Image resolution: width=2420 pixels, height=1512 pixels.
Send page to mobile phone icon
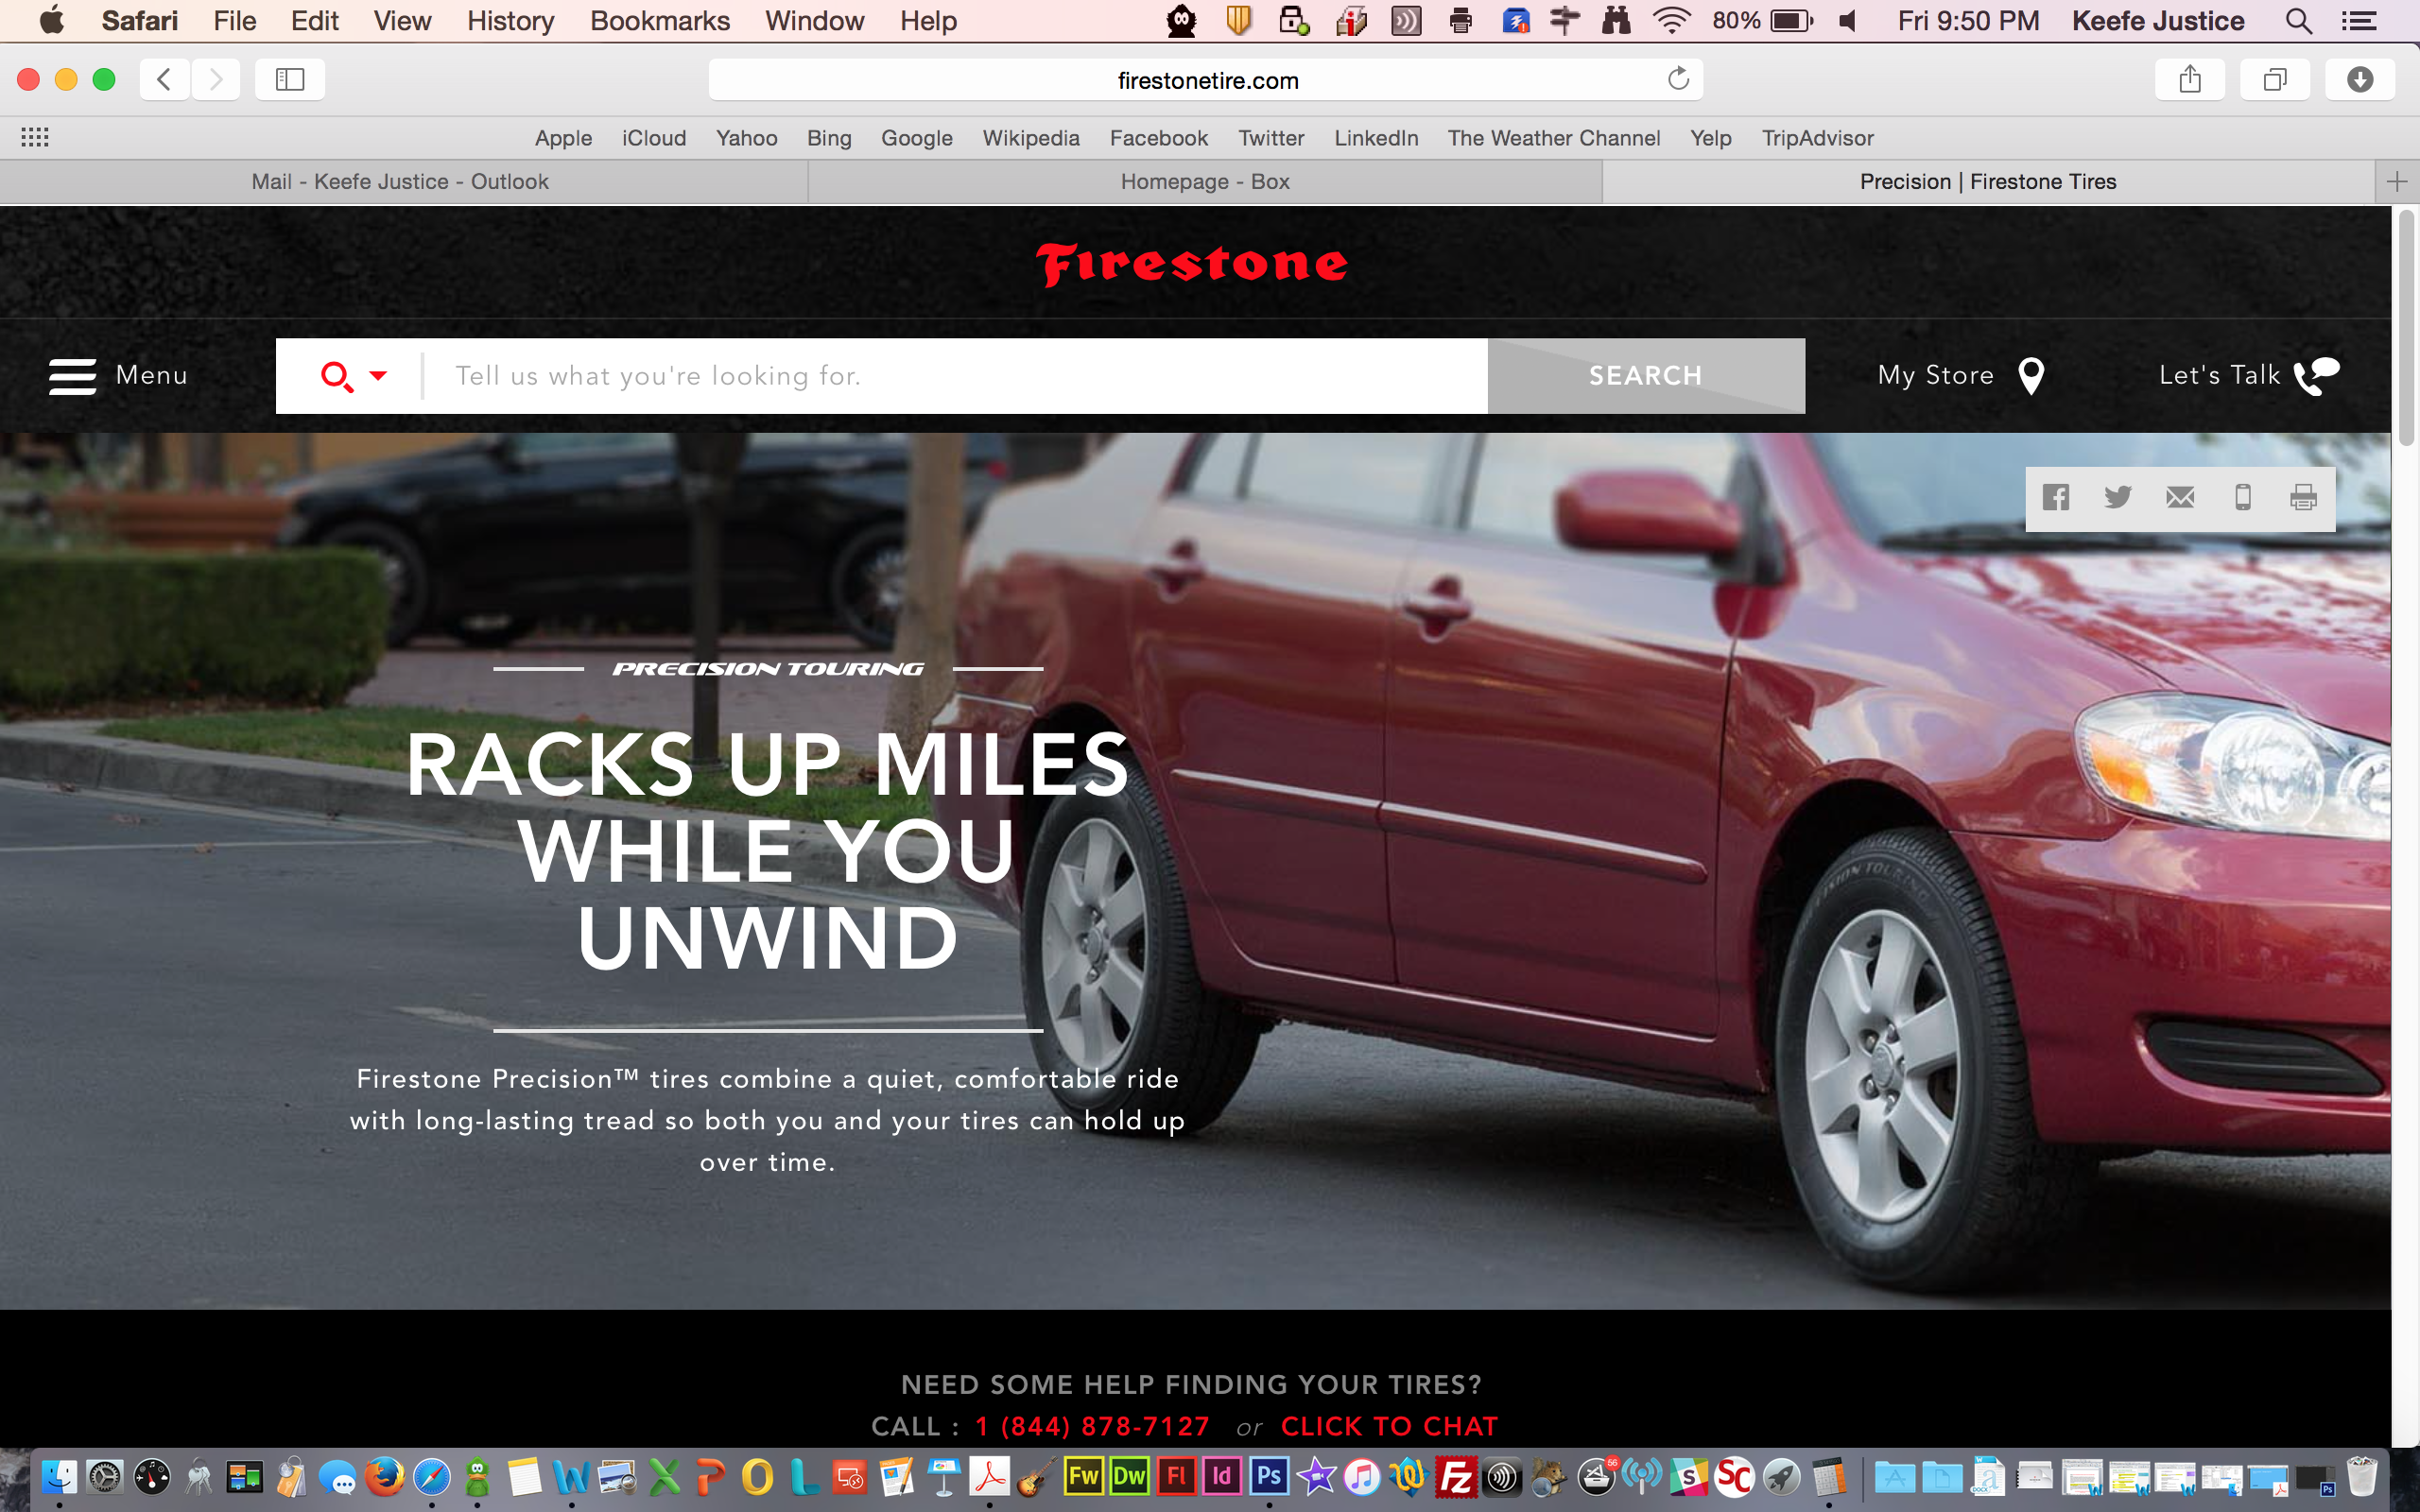[2243, 497]
